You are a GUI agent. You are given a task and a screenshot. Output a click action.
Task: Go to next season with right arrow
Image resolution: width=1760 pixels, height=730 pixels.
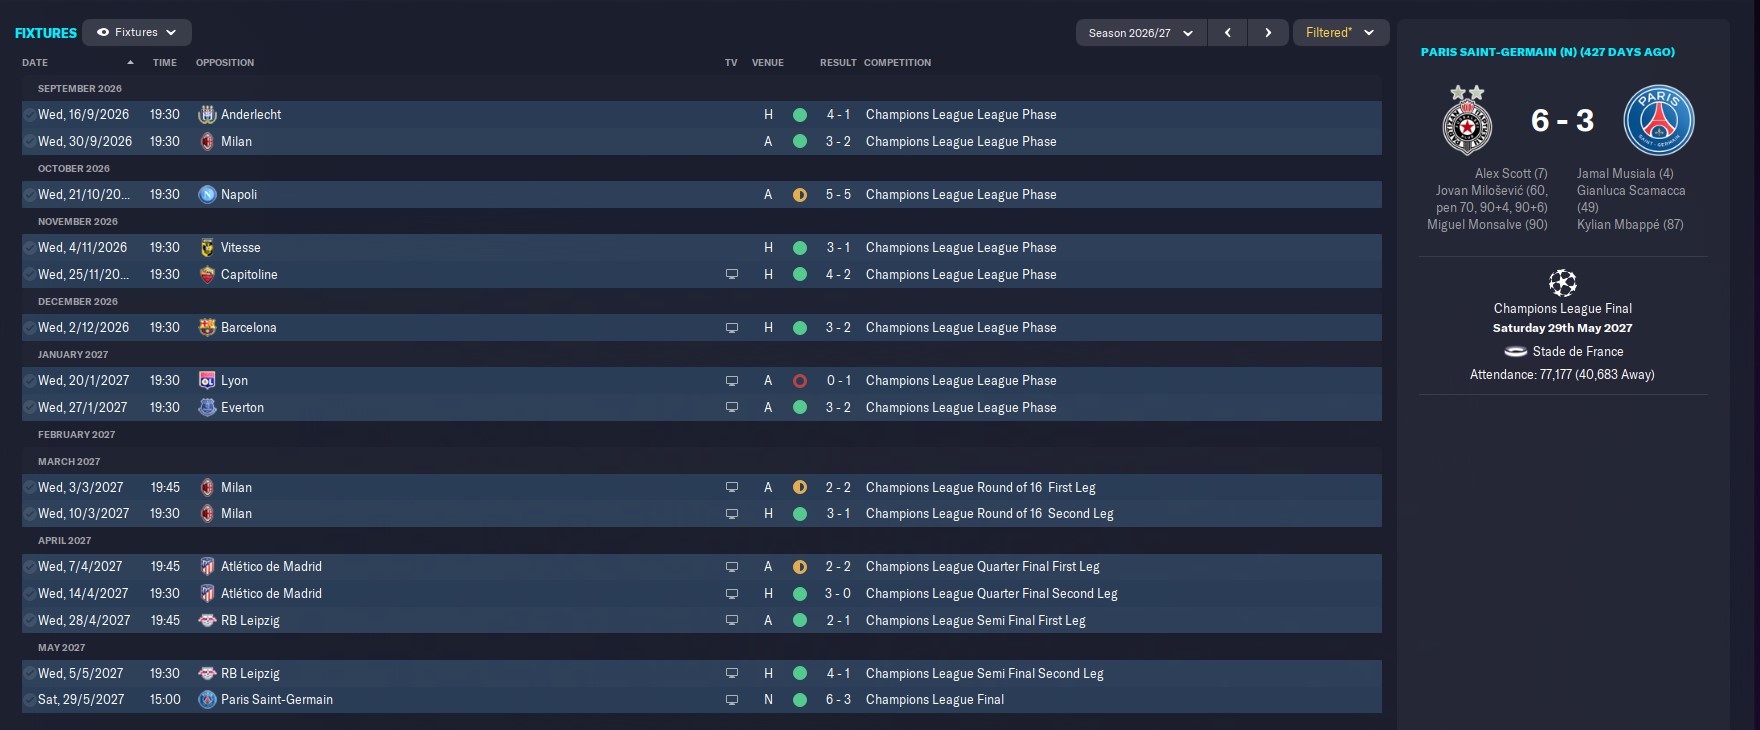(1268, 33)
